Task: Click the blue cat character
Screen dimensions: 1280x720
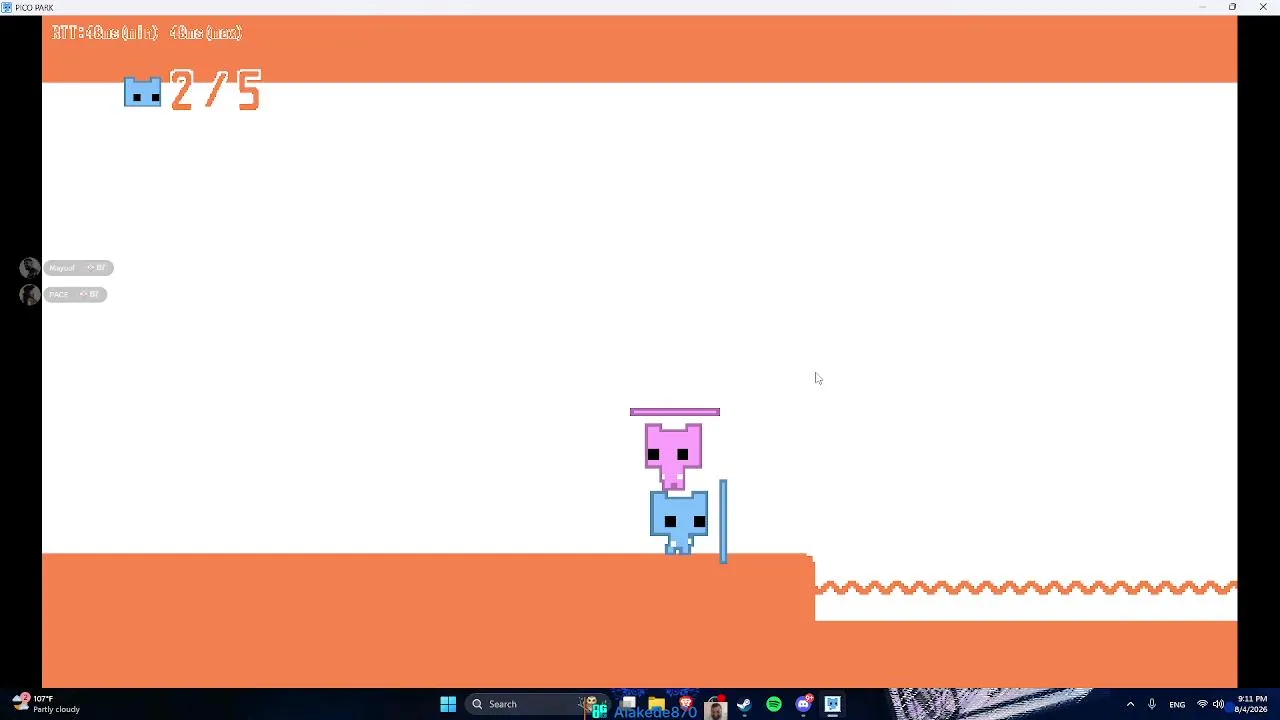Action: click(x=679, y=521)
